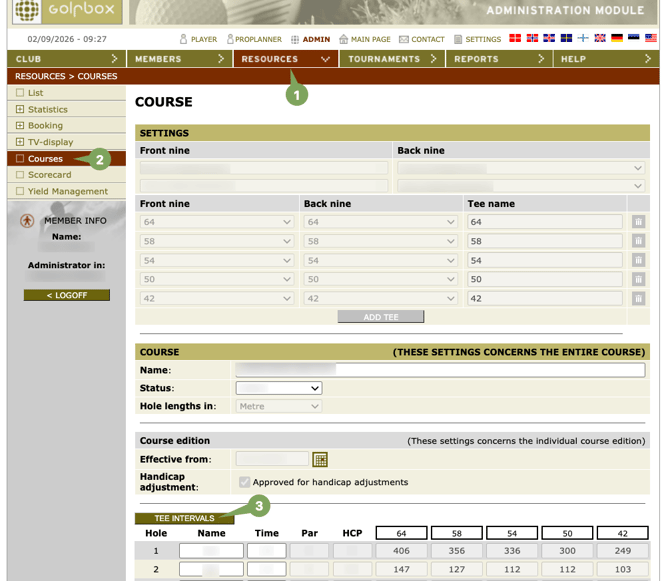Select the List sidebar item
Image resolution: width=670 pixels, height=581 pixels.
[x=66, y=93]
